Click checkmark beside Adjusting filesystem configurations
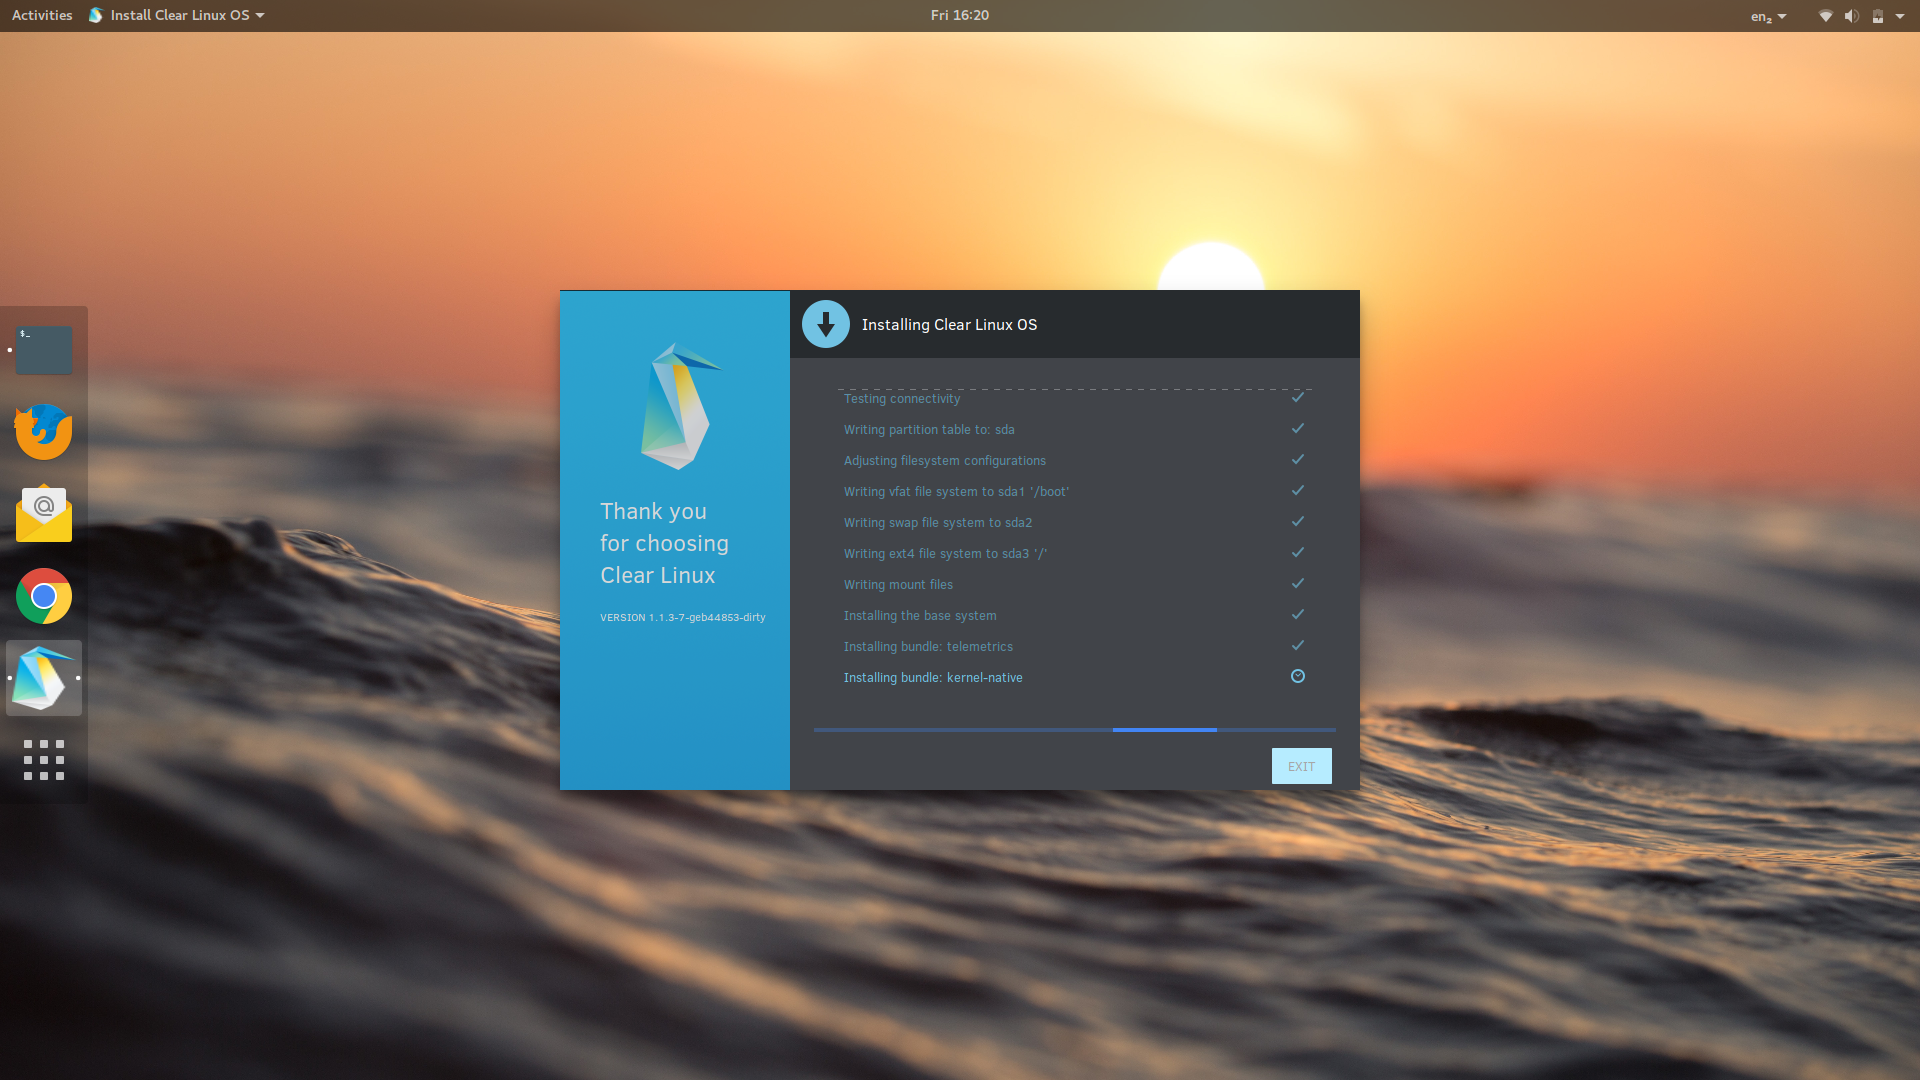 [1298, 459]
